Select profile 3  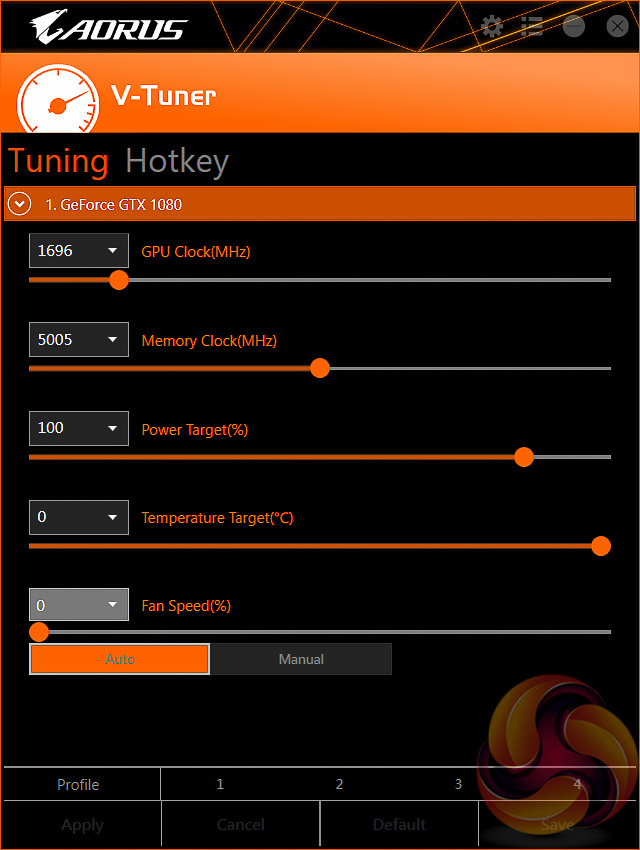click(x=458, y=784)
